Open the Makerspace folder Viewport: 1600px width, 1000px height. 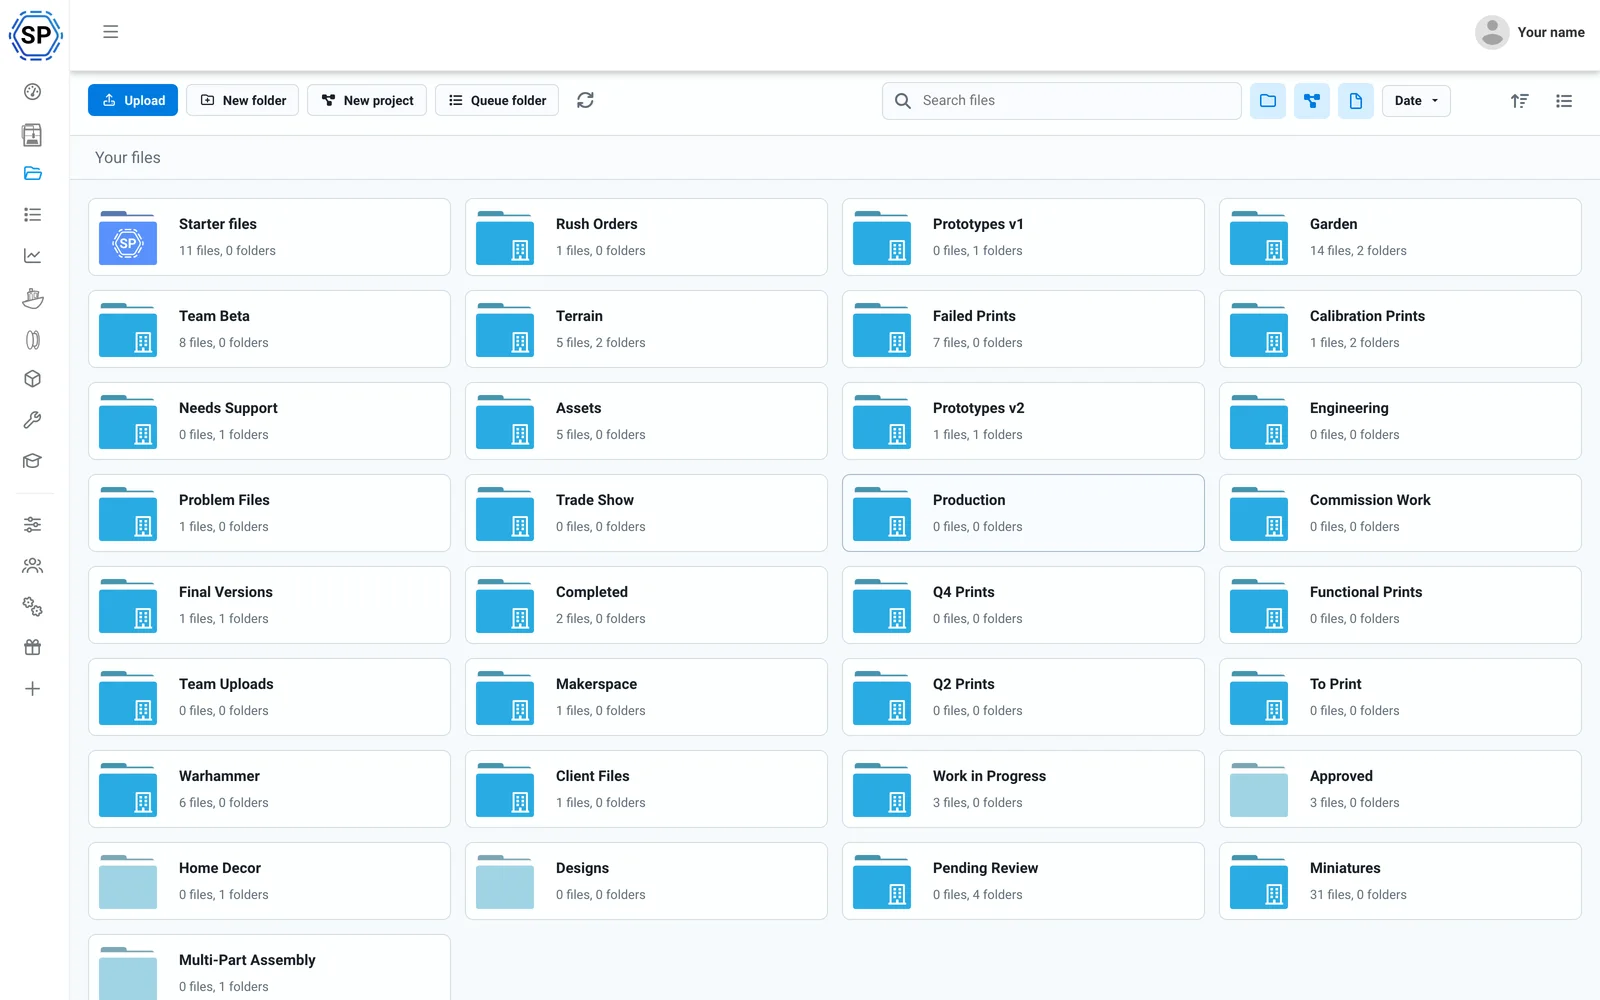click(x=646, y=697)
